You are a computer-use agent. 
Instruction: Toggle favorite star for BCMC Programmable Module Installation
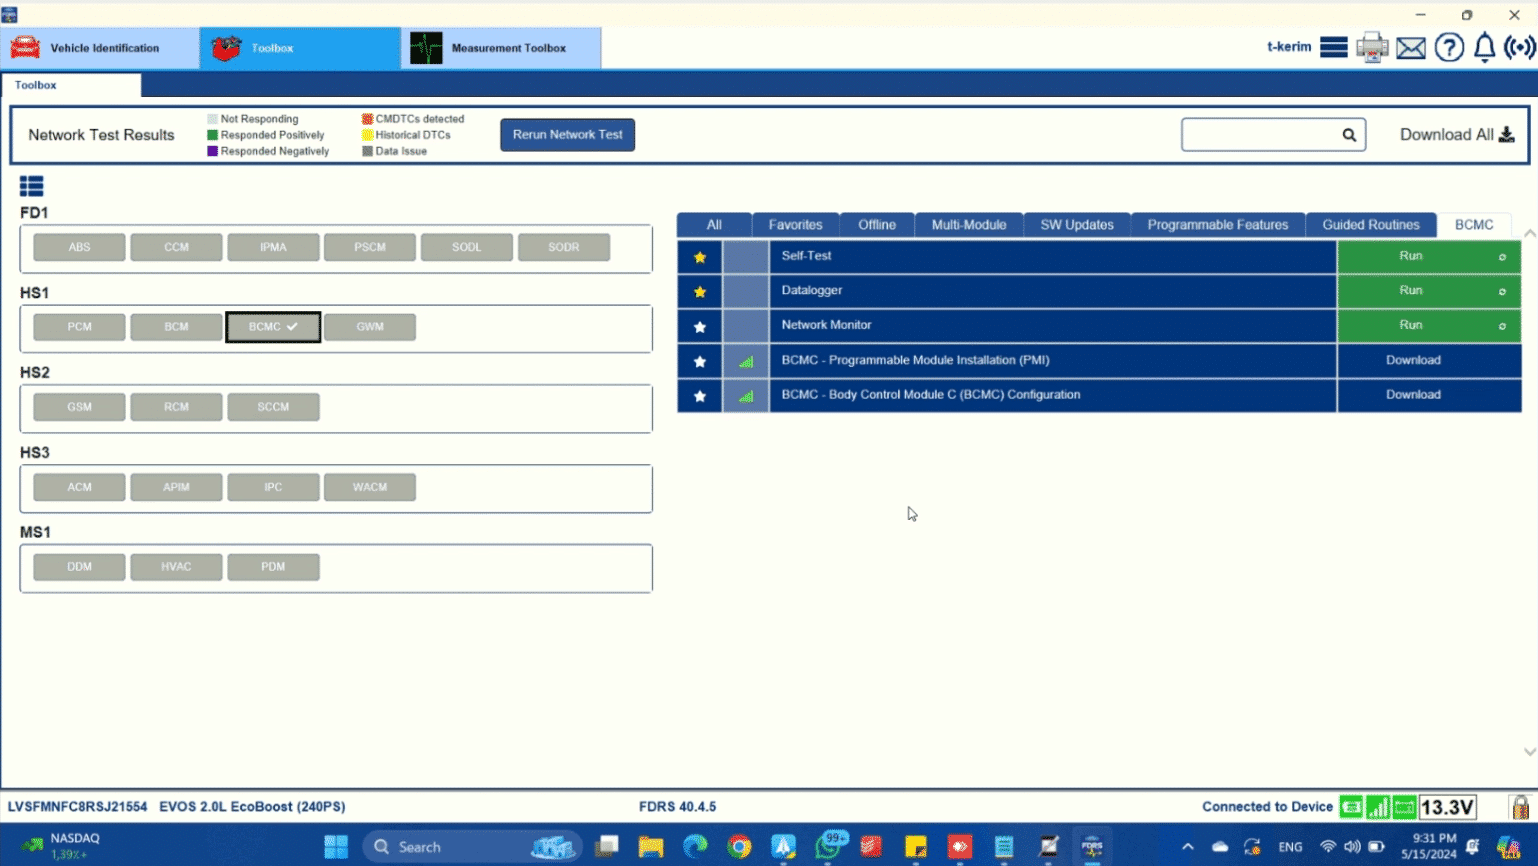coord(700,361)
